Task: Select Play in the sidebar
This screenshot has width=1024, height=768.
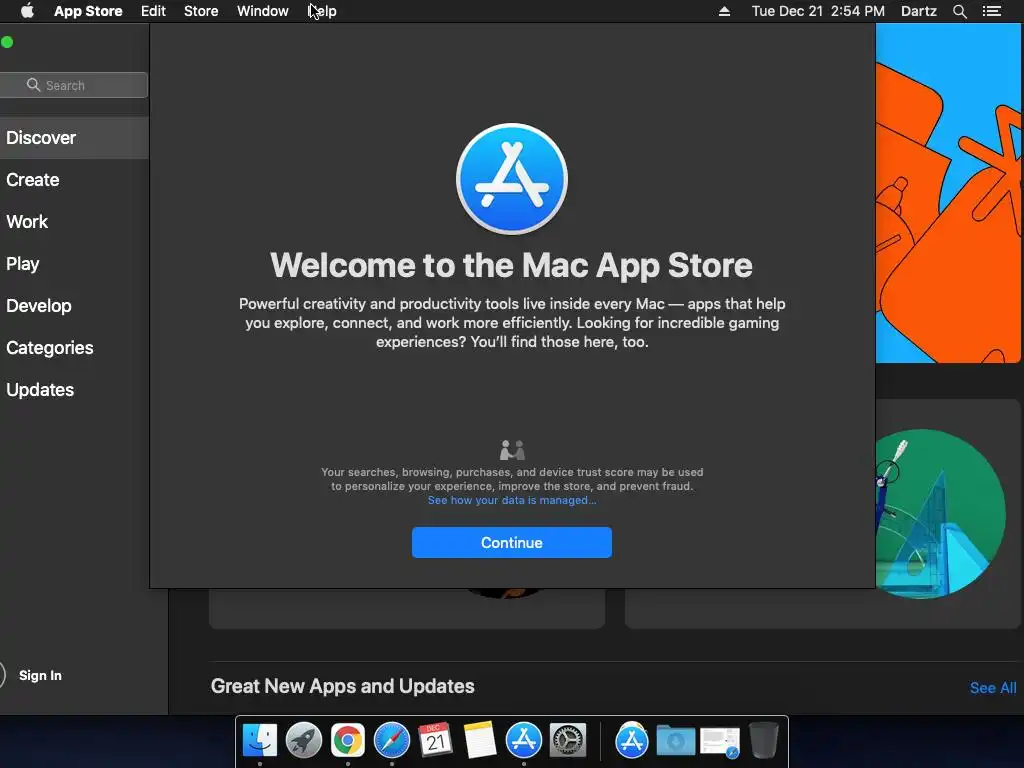Action: (x=74, y=264)
